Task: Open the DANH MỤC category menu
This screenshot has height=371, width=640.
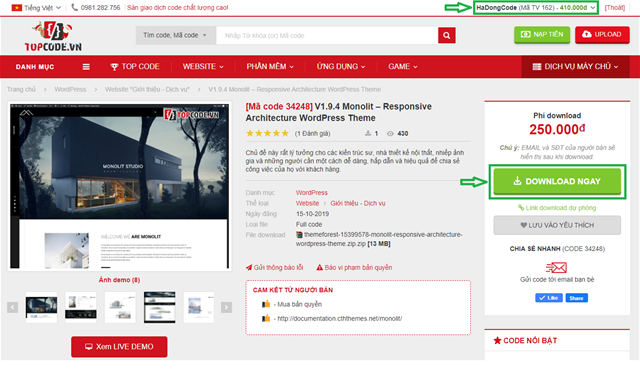Action: 35,67
